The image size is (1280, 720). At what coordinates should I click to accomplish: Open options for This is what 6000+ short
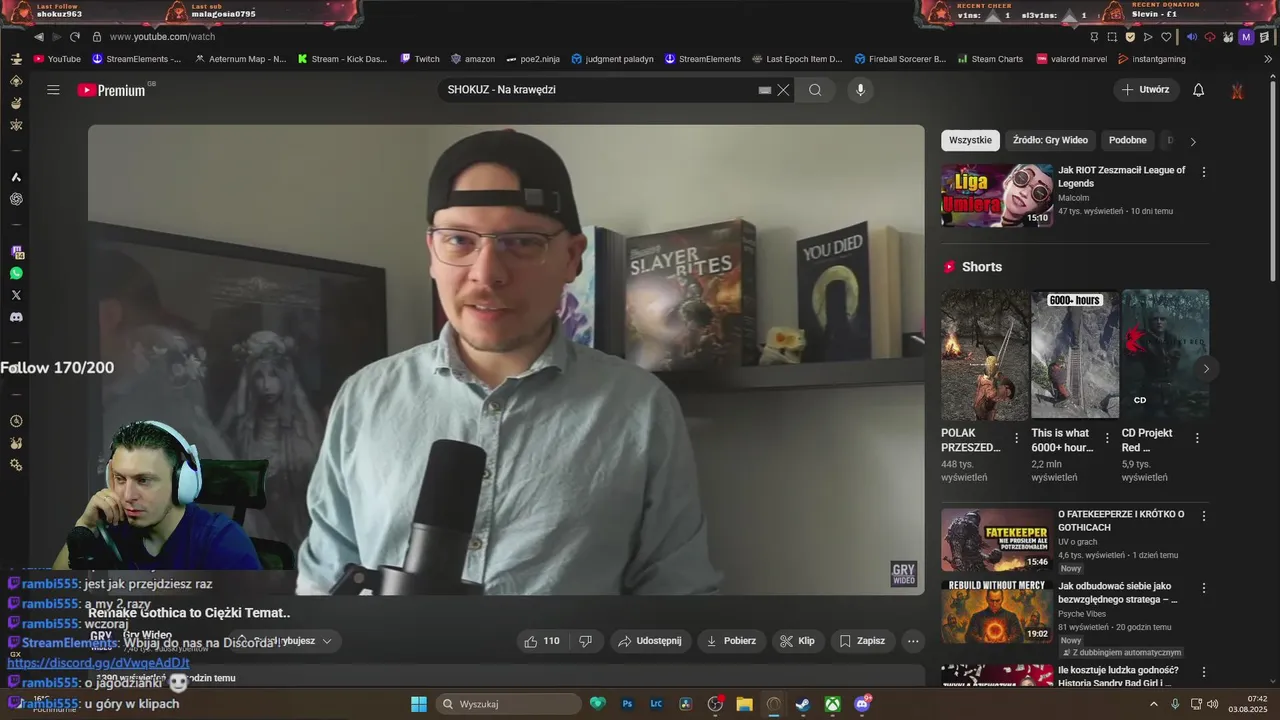[1107, 438]
